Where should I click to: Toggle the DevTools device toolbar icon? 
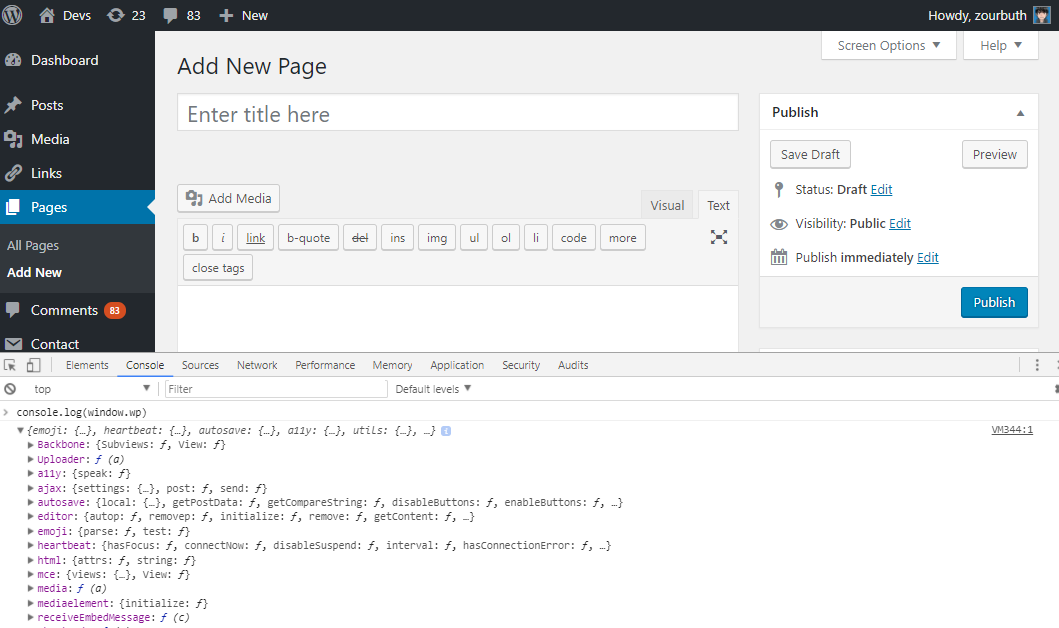tap(33, 365)
